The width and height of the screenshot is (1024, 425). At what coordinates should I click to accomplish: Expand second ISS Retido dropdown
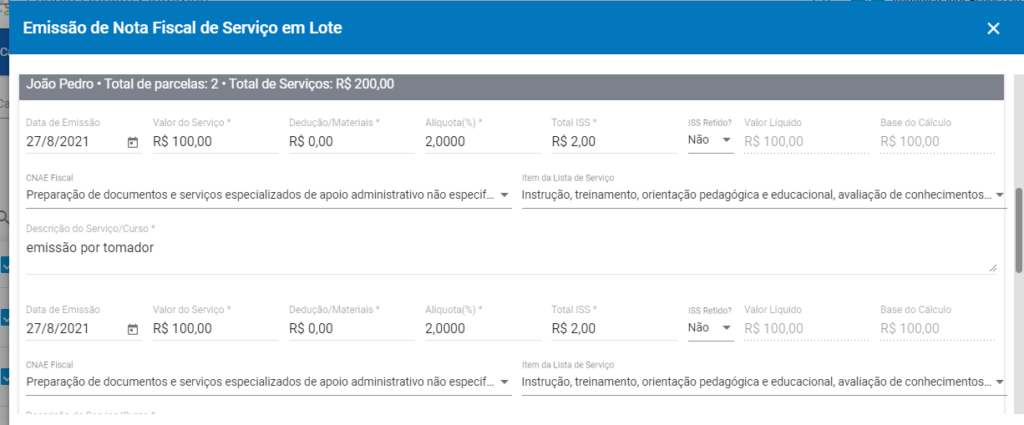(711, 328)
